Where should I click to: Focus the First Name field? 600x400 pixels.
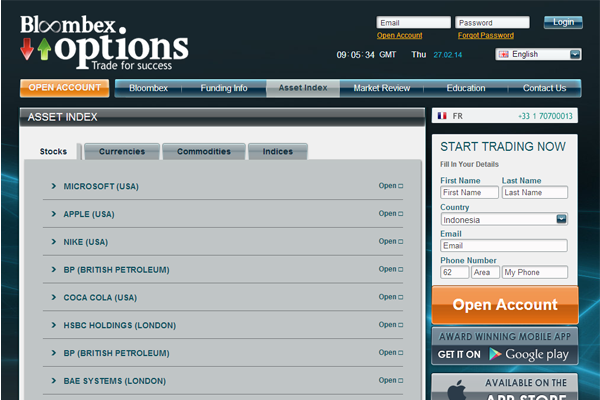(470, 192)
